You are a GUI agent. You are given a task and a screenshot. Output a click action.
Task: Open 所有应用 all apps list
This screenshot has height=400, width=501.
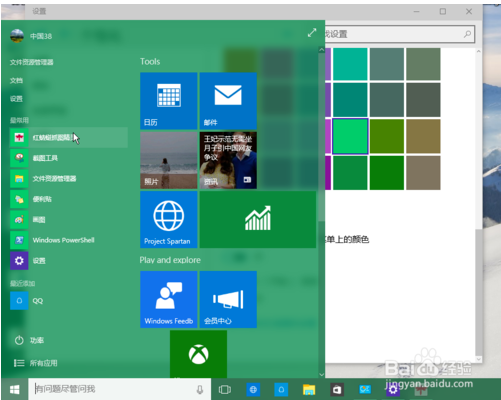click(36, 363)
